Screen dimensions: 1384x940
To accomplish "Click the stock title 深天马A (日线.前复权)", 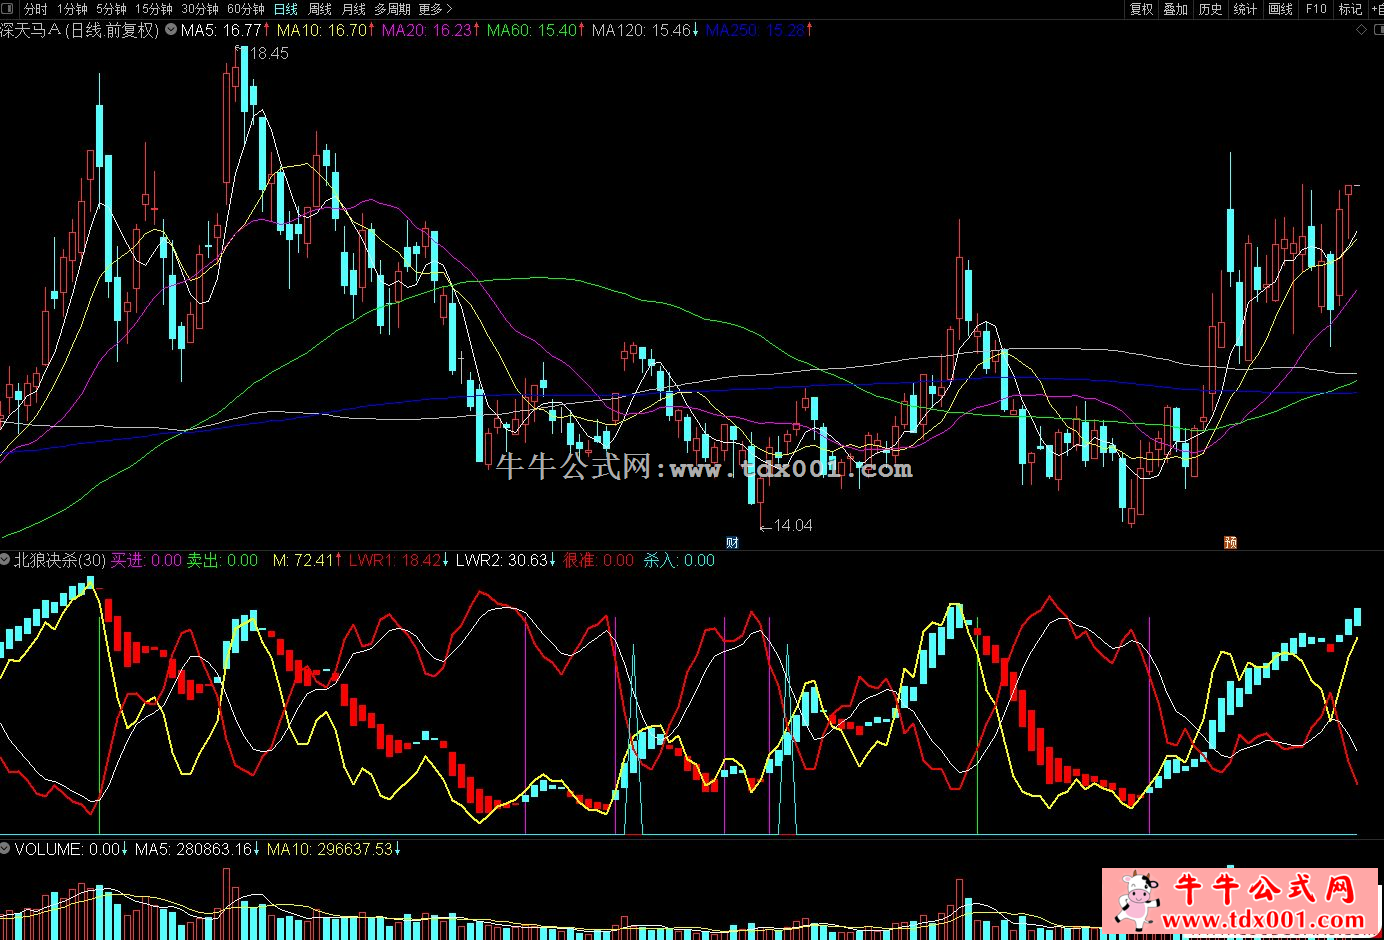I will (x=80, y=30).
